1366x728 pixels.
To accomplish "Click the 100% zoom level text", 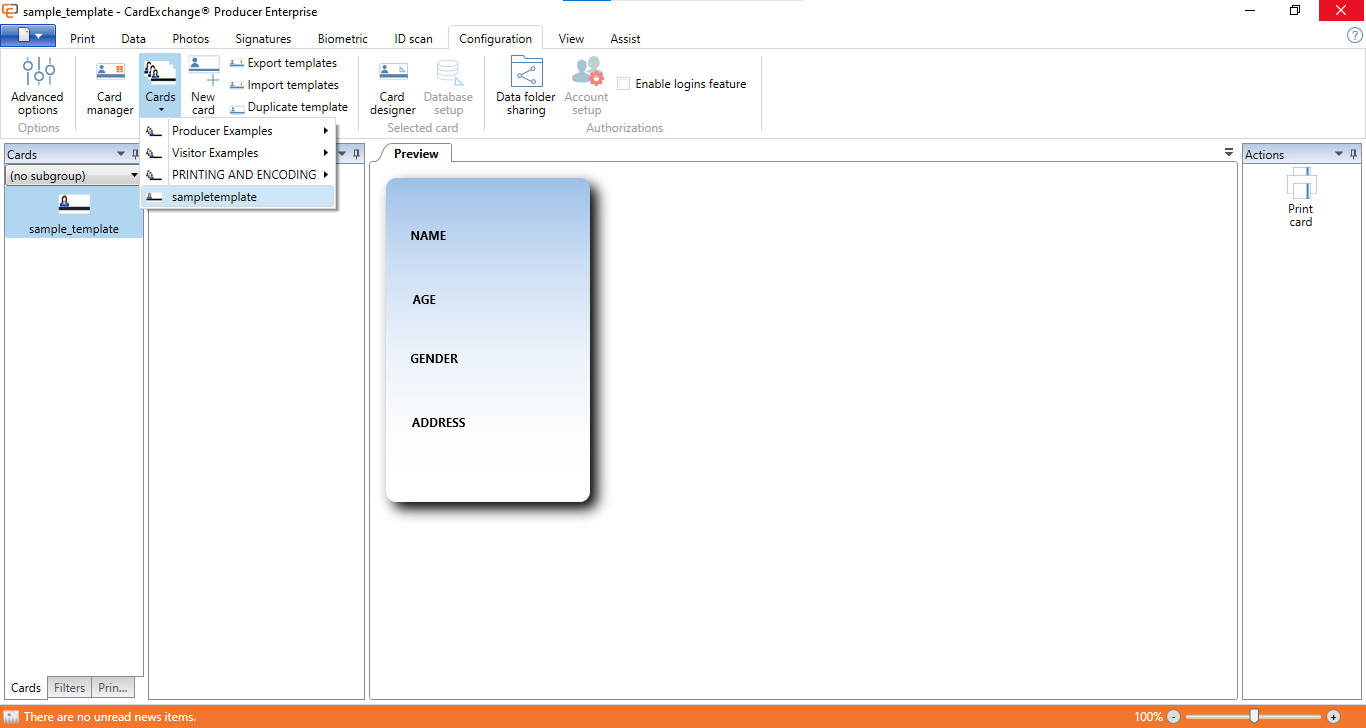I will (1148, 717).
